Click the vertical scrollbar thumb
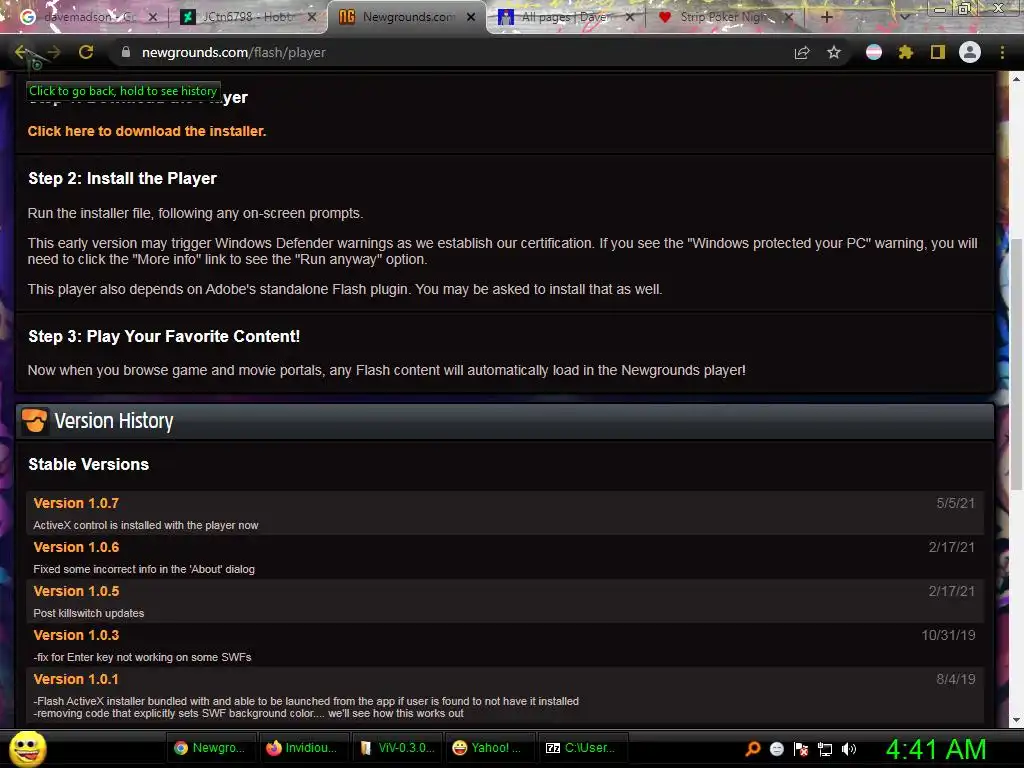1024x768 pixels. 1016,364
